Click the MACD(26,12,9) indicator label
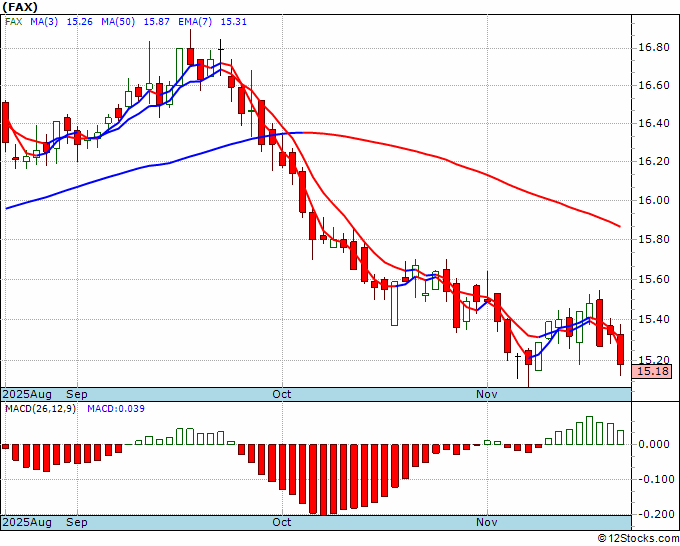 point(40,409)
